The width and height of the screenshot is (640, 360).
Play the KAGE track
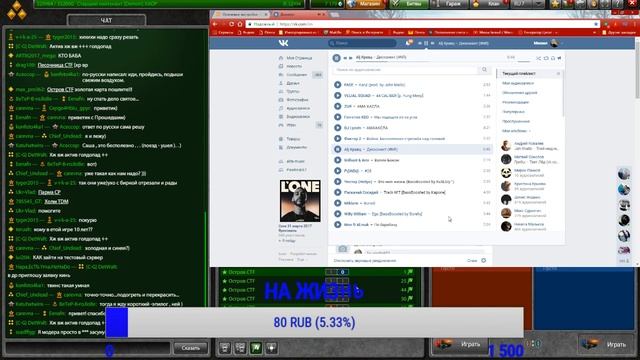pos(338,85)
